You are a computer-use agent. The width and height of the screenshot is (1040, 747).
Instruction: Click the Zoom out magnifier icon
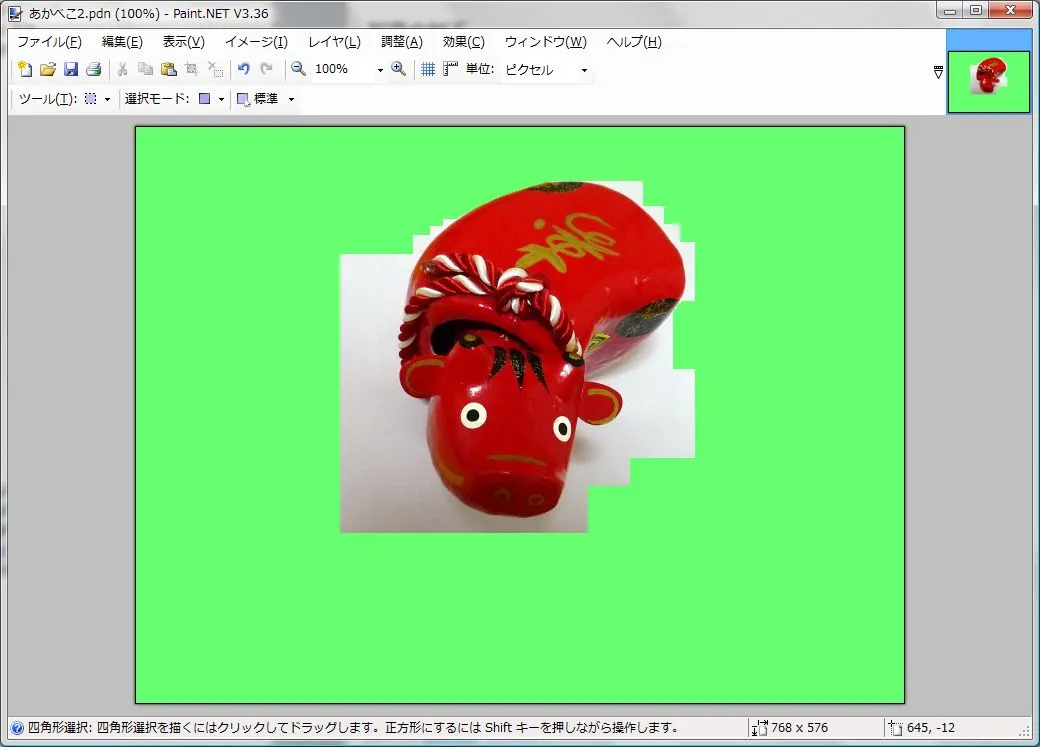point(298,69)
